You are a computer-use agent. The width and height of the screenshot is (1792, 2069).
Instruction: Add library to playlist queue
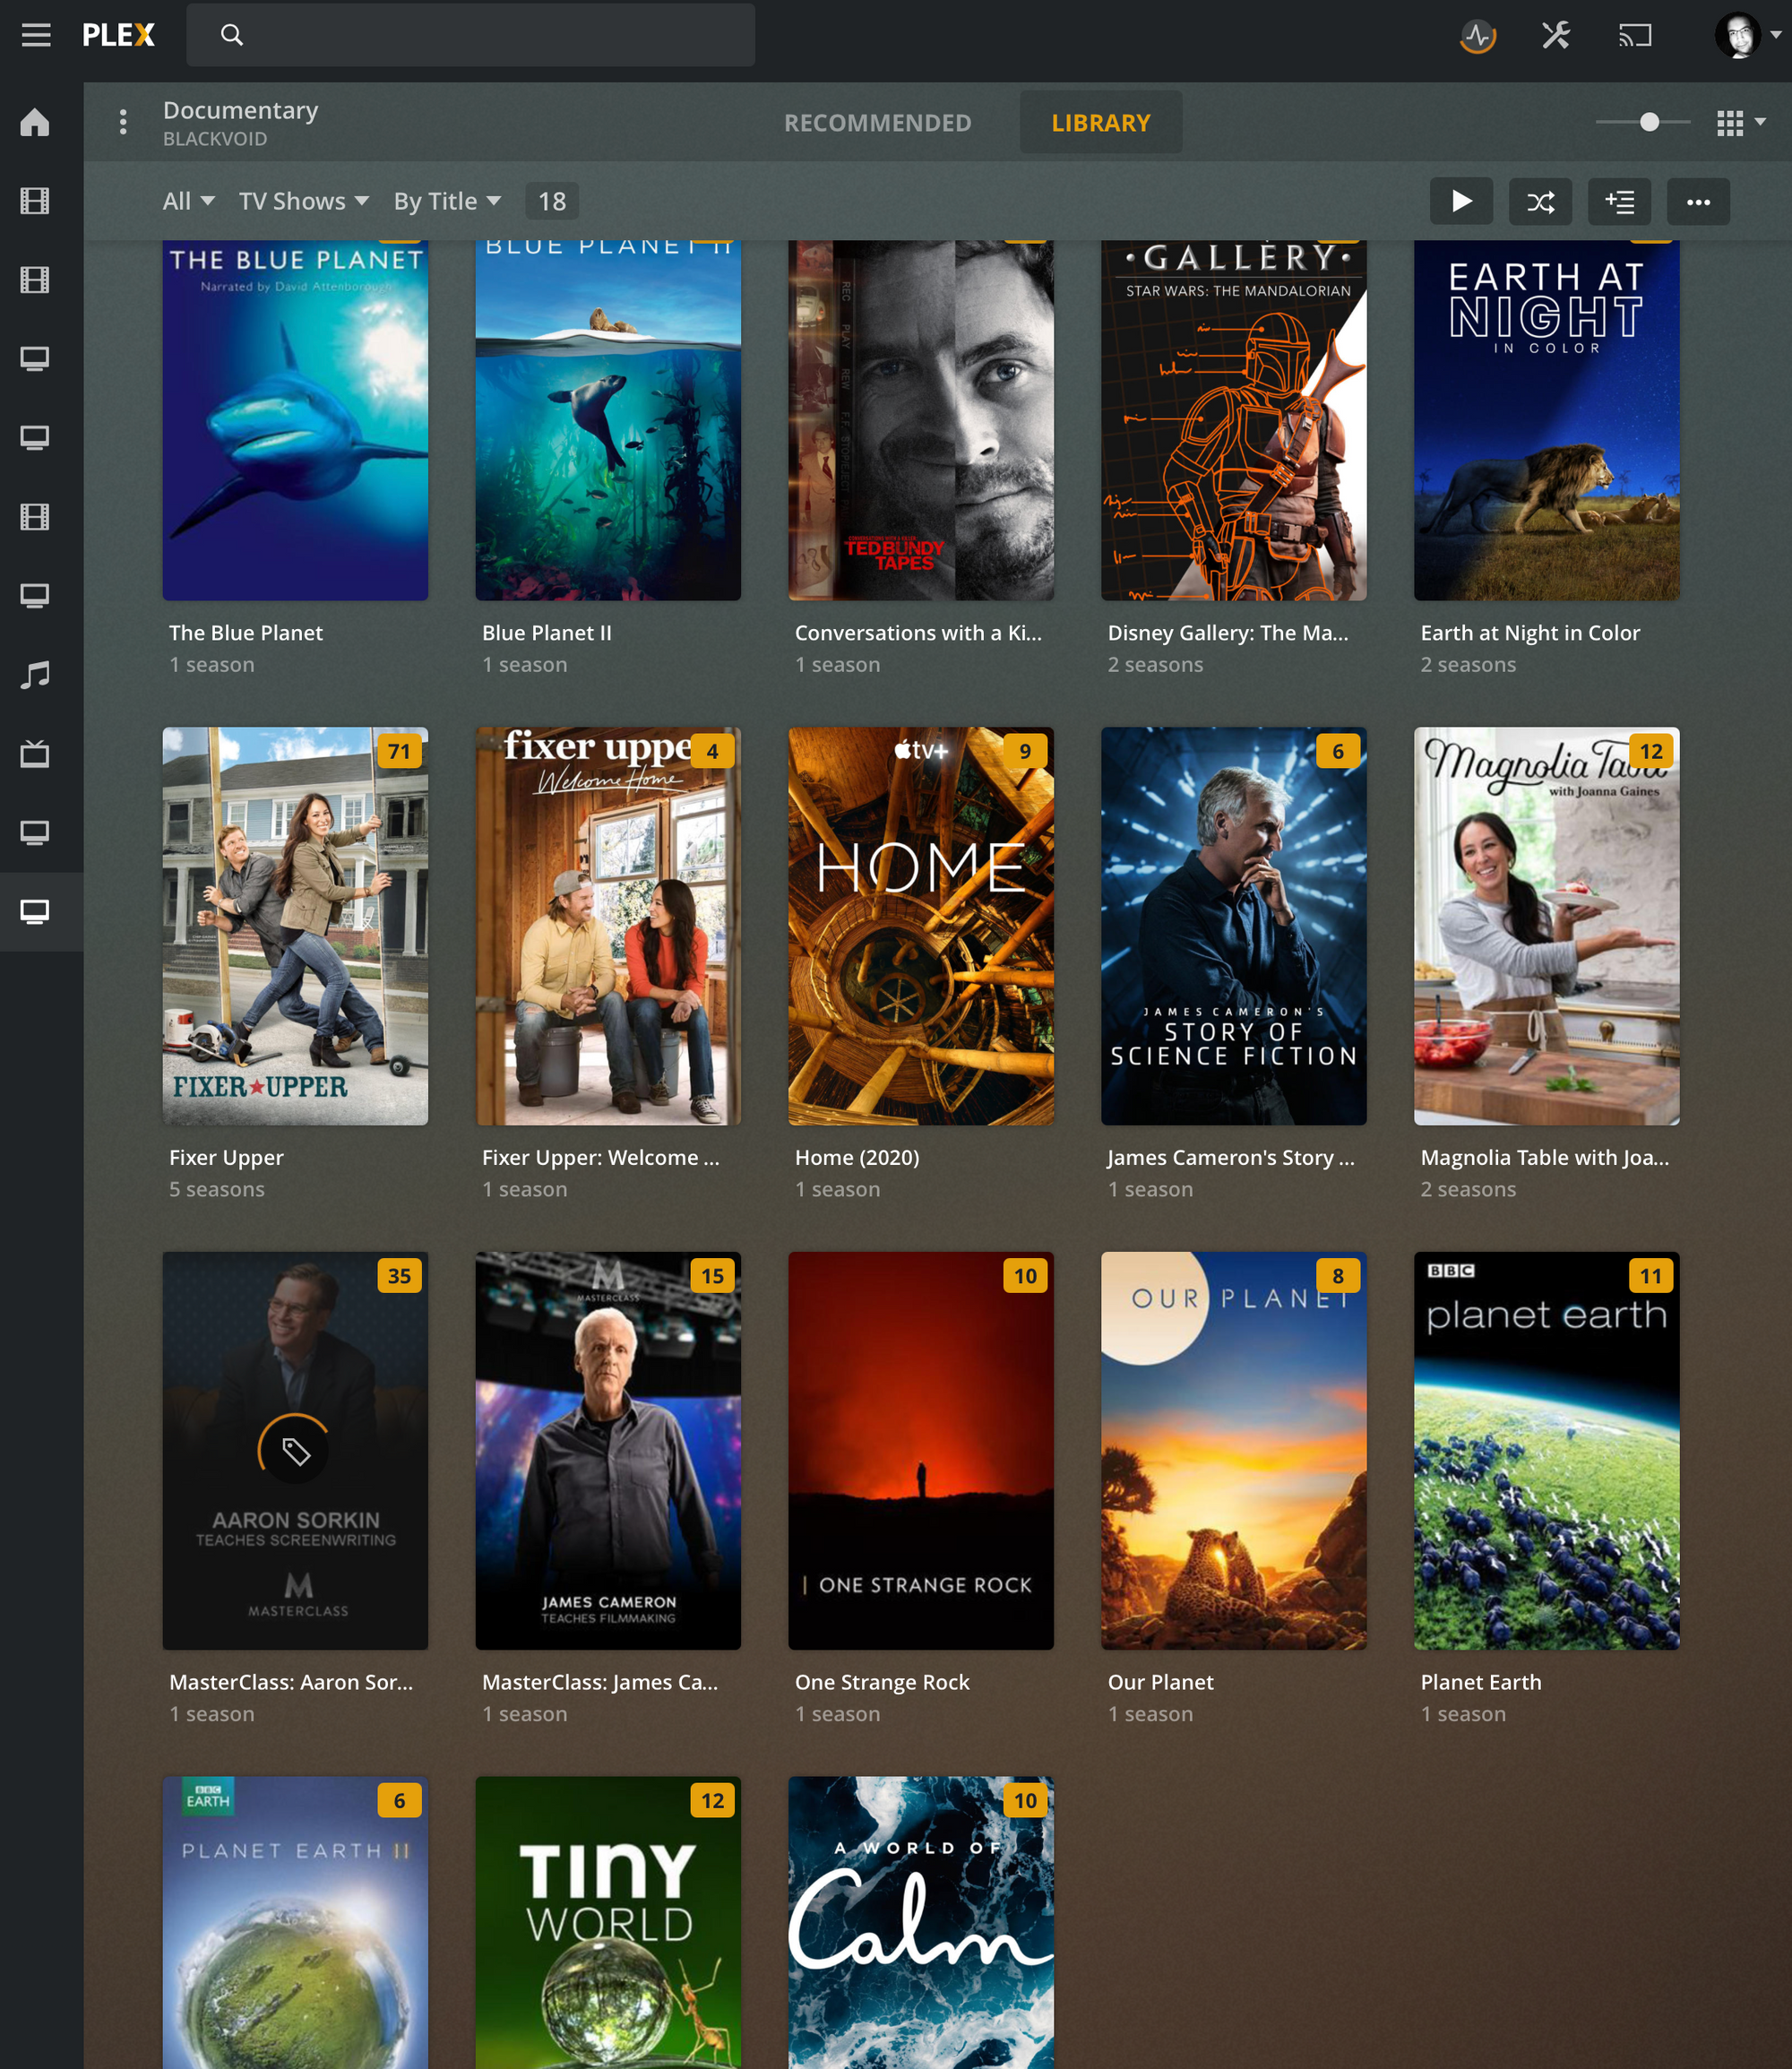pos(1619,201)
